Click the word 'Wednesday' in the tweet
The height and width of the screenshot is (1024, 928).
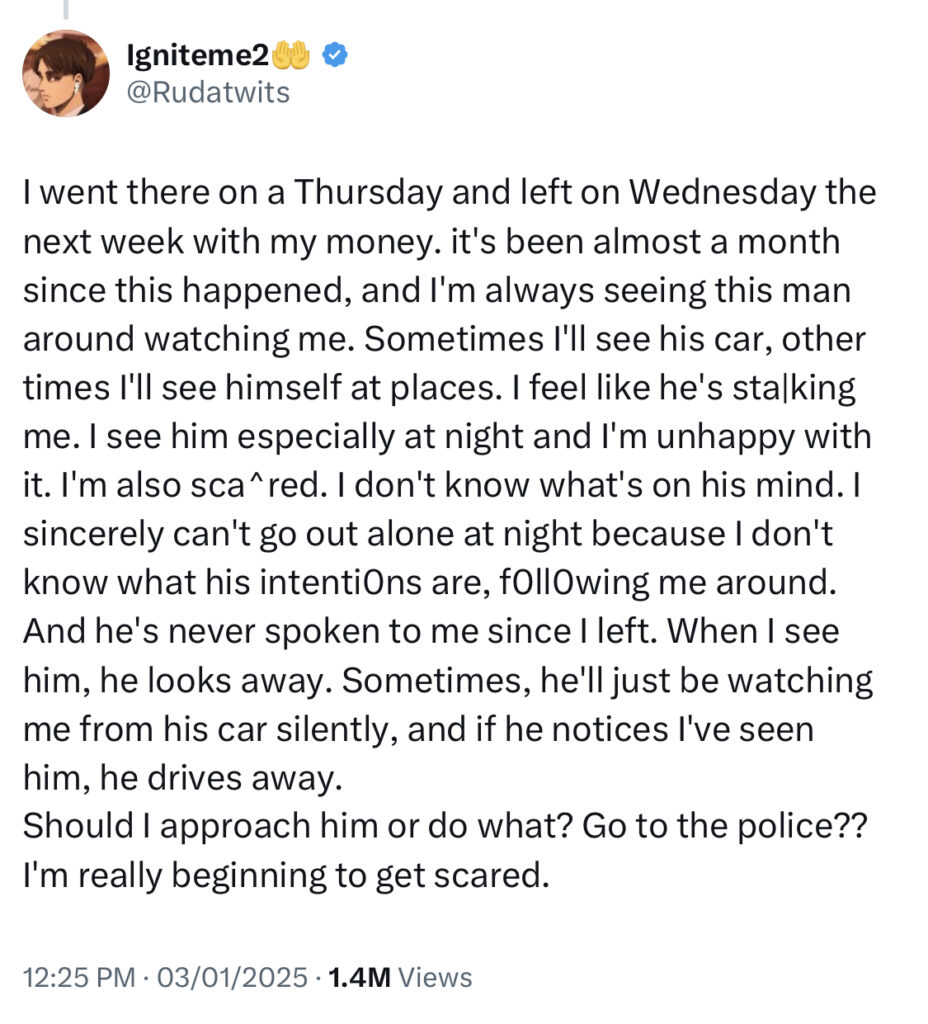point(722,193)
